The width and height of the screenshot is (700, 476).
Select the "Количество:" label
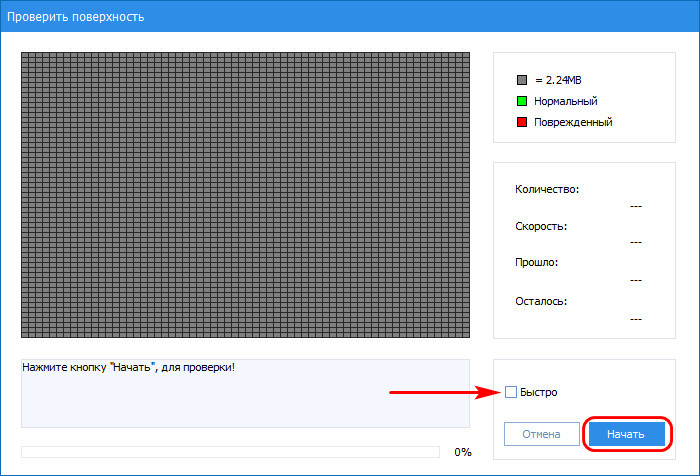(x=547, y=189)
